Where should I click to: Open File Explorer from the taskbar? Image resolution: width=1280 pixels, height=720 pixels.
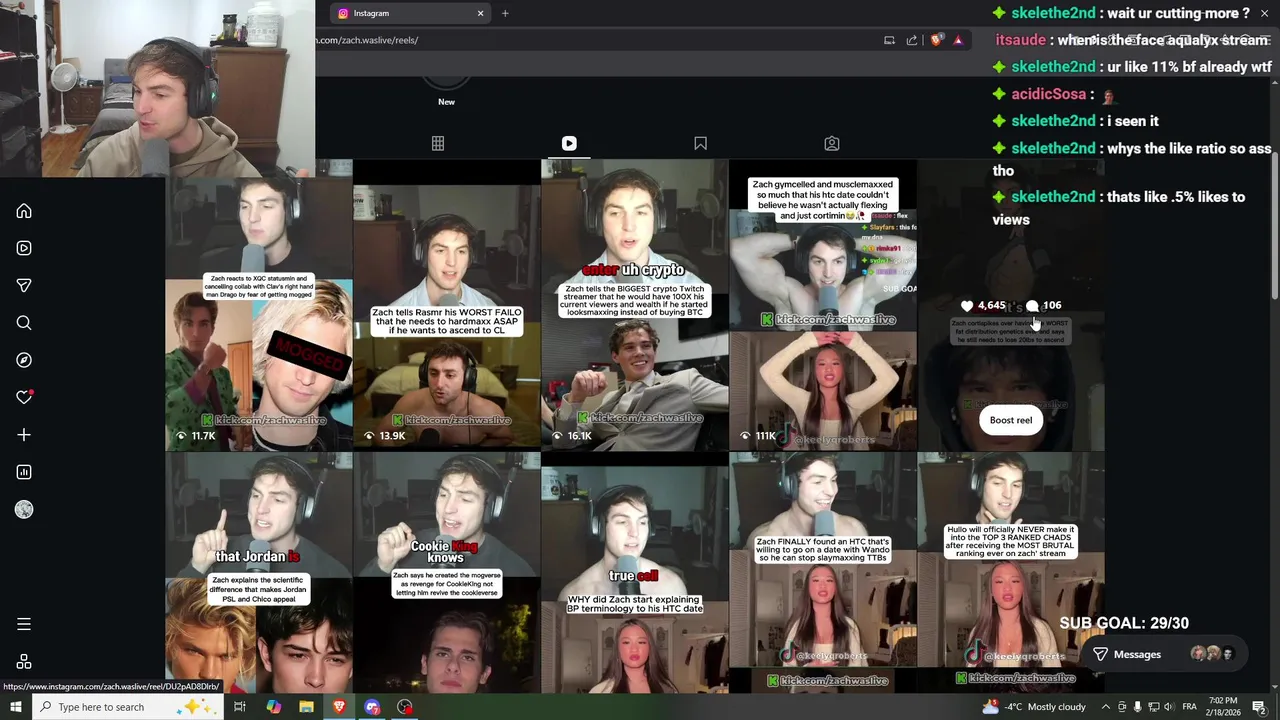click(x=306, y=707)
